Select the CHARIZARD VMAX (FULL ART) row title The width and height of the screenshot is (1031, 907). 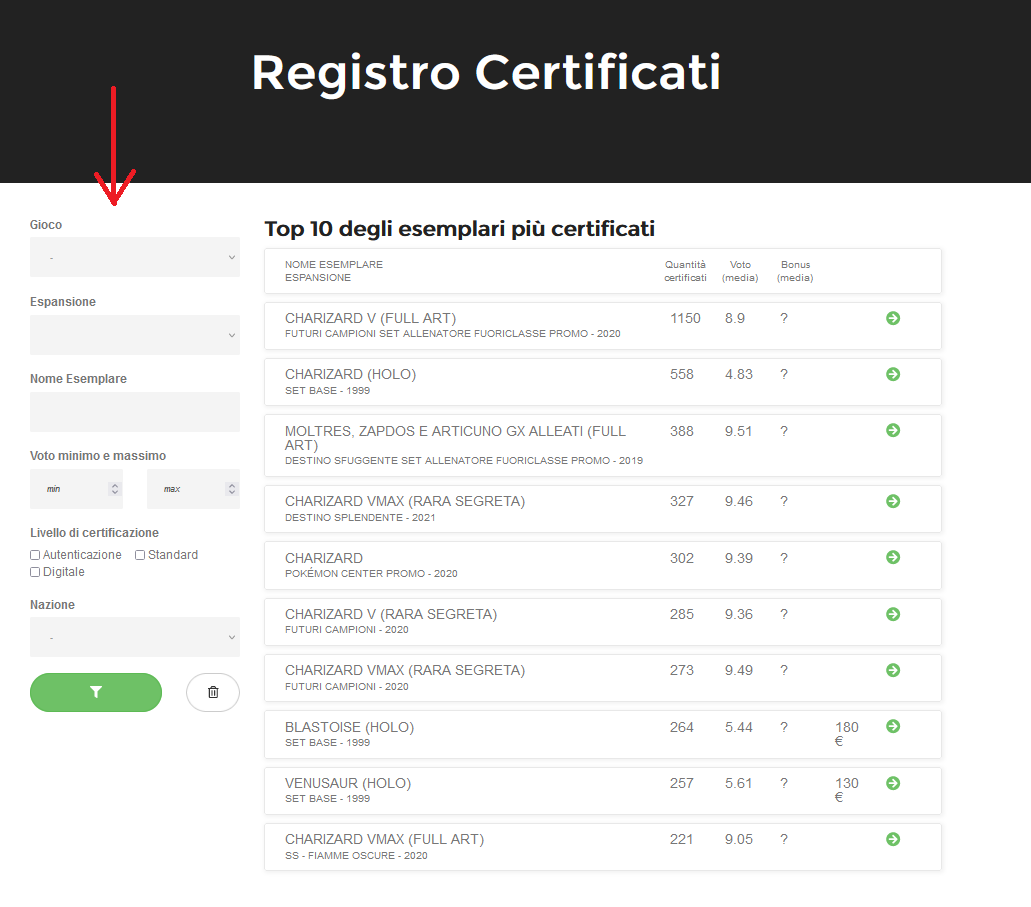point(384,839)
